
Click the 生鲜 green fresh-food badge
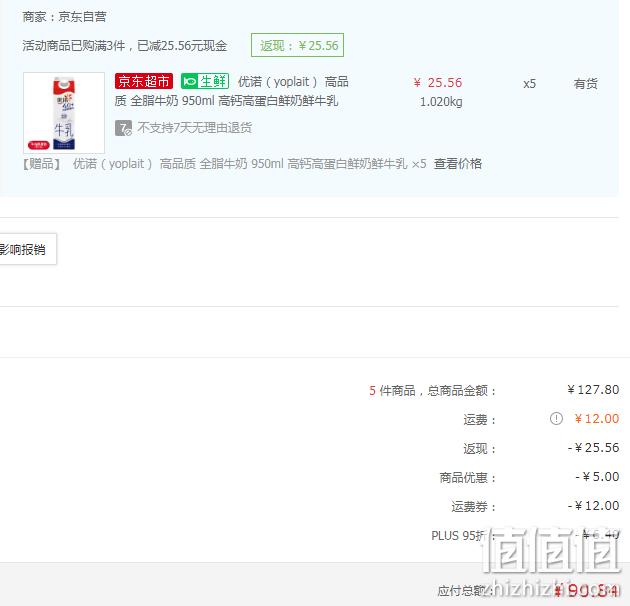pos(205,81)
